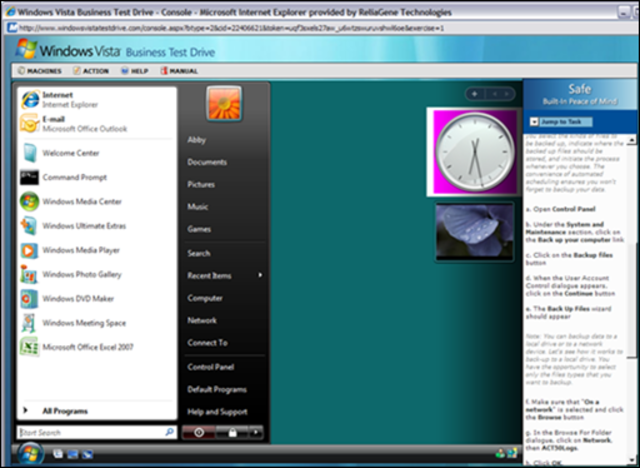Image resolution: width=640 pixels, height=468 pixels.
Task: Click the Vista Start orb
Action: coord(31,454)
